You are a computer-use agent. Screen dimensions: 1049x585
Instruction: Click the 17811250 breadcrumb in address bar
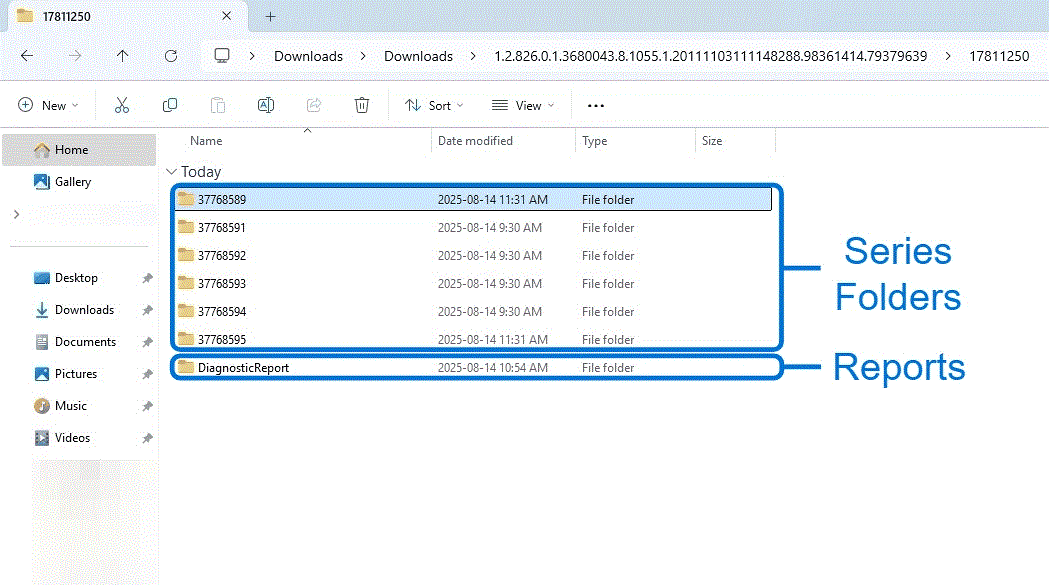(x=999, y=56)
